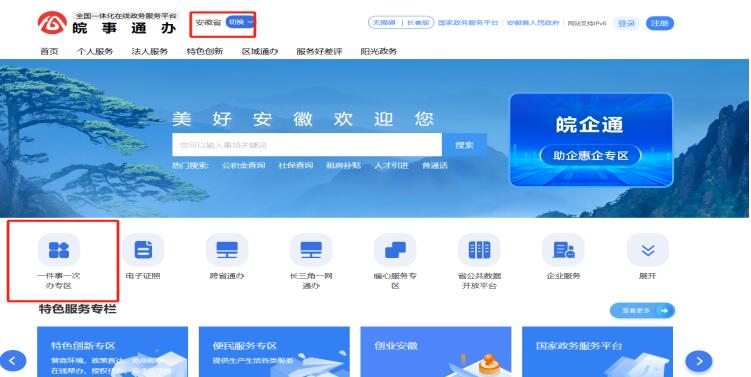Click the 登录 login button
Viewport: 751px width, 377px height.
click(x=626, y=23)
